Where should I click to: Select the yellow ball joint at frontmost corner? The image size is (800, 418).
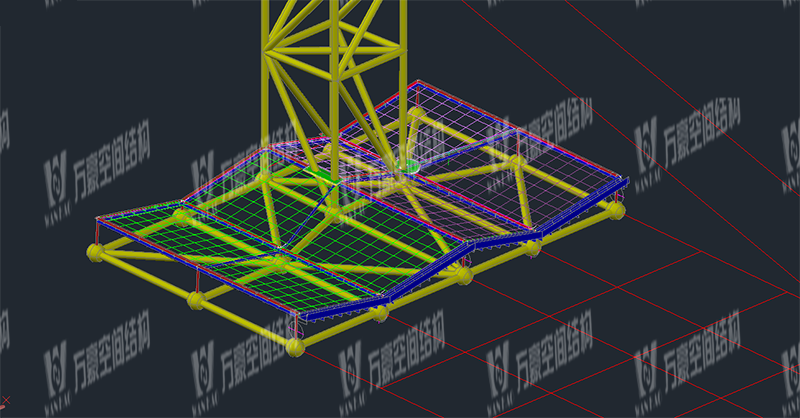coord(295,347)
